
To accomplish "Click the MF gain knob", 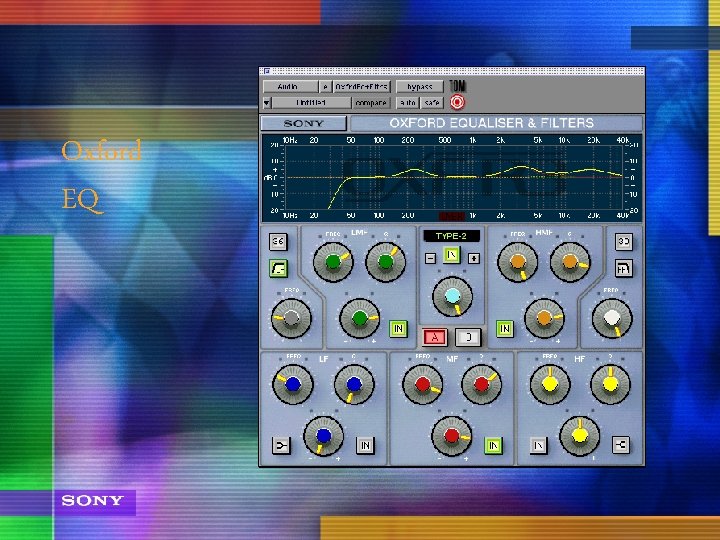I will [451, 436].
